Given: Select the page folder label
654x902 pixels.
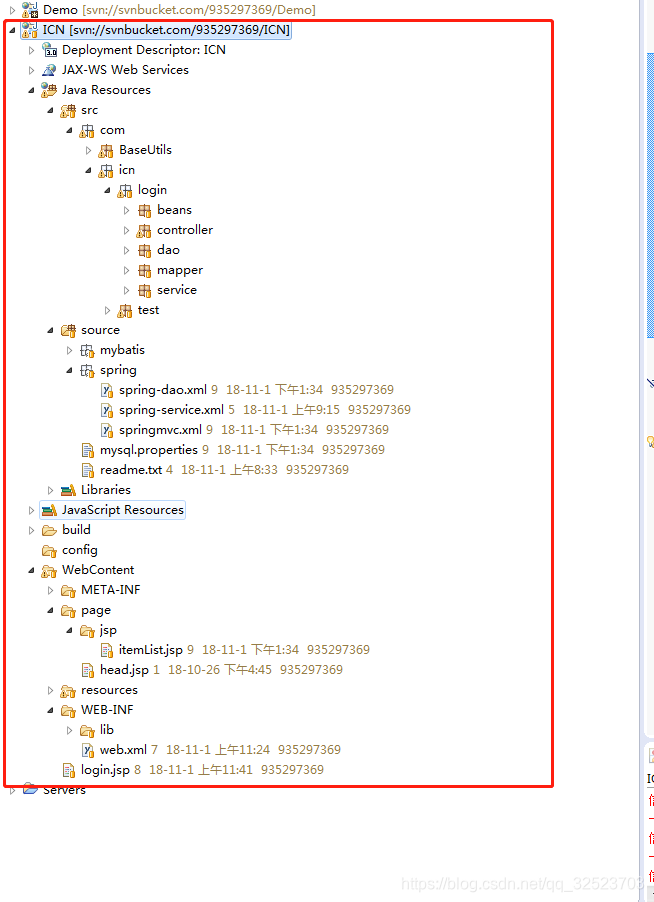Looking at the screenshot, I should [x=96, y=610].
